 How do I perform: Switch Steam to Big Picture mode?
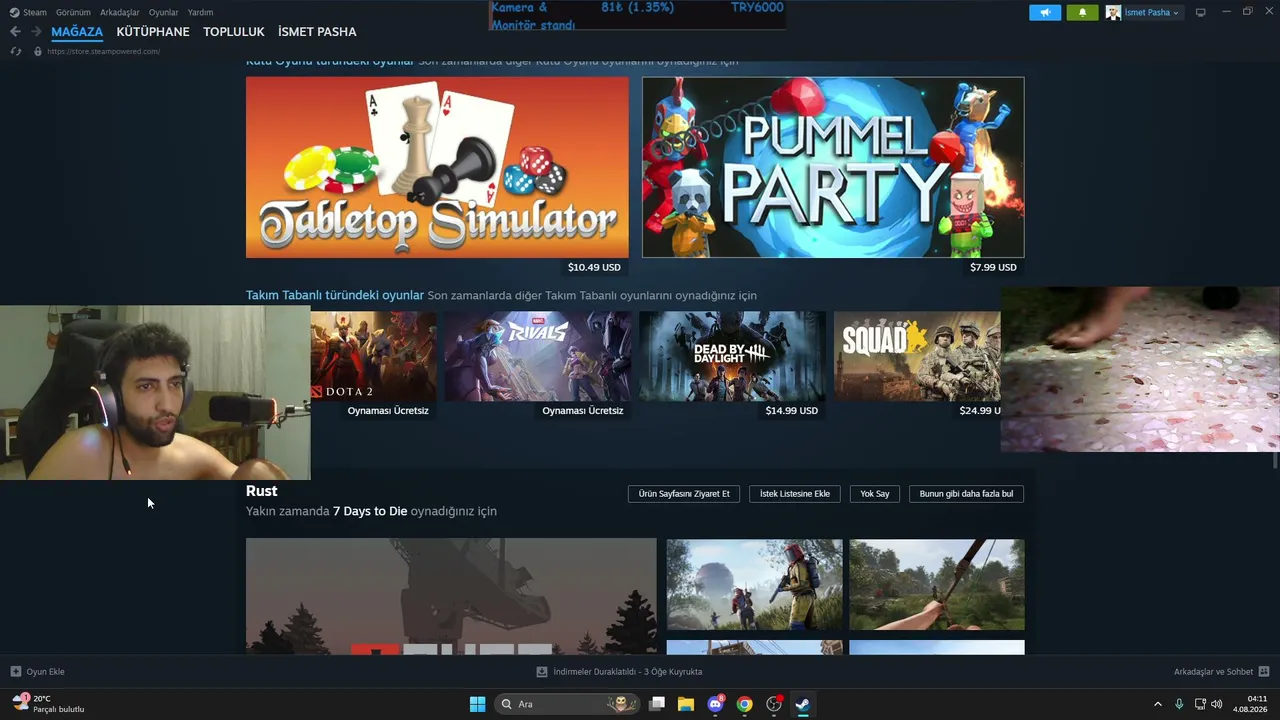pyautogui.click(x=1201, y=12)
